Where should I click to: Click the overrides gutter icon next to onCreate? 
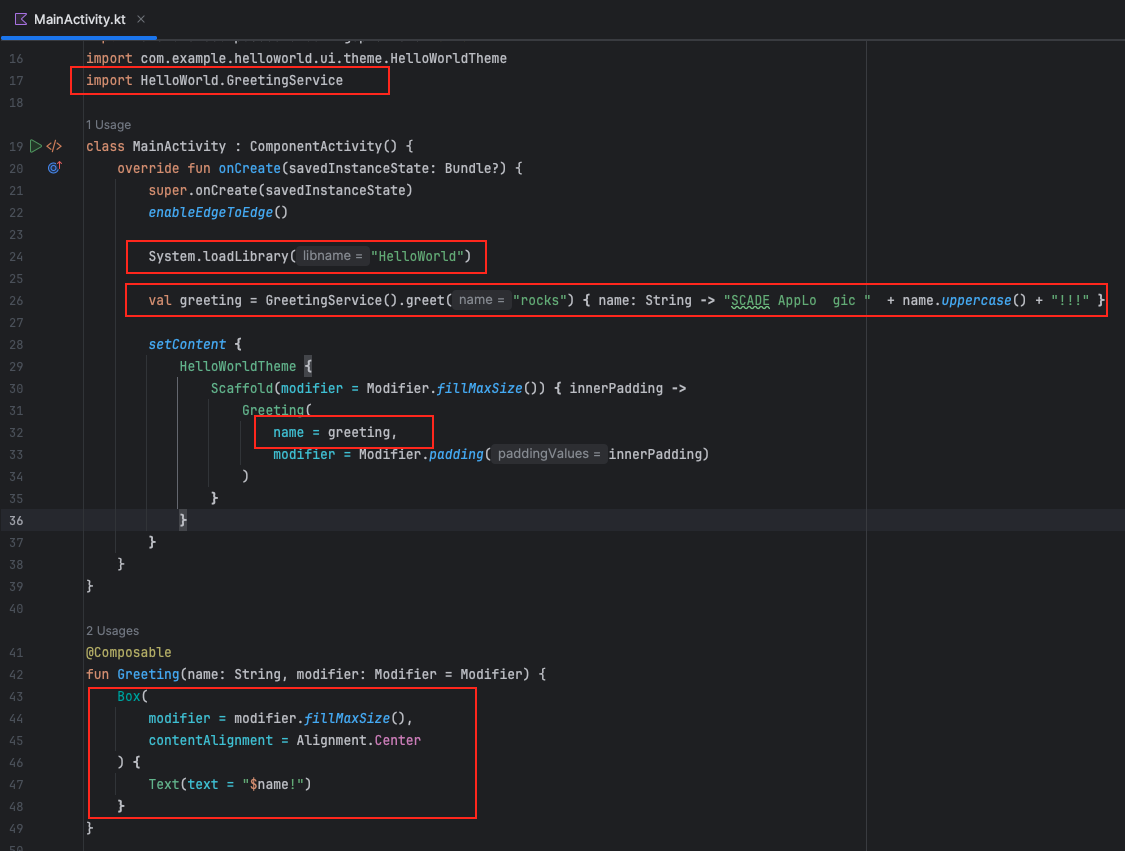tap(54, 168)
